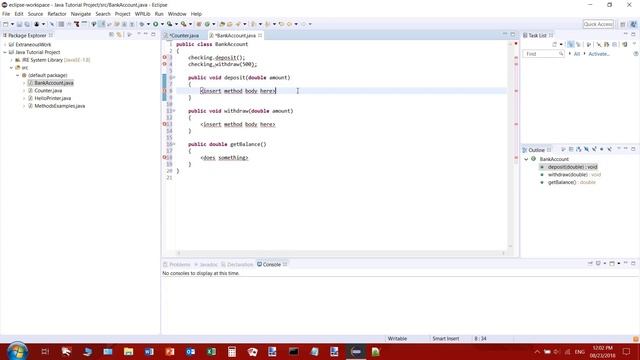Click Windows Start button
Screen dimensions: 640x360
[x=17, y=351]
